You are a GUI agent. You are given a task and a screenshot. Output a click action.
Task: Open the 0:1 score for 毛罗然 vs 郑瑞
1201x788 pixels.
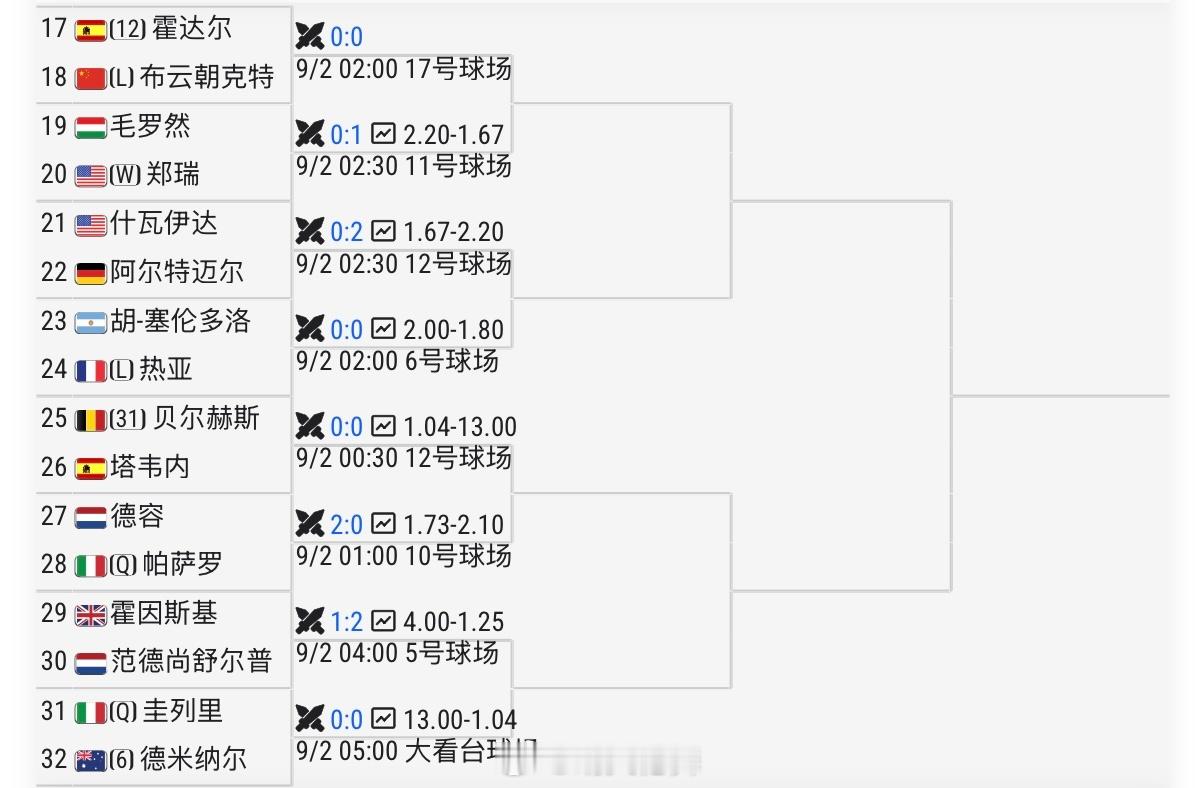point(346,134)
